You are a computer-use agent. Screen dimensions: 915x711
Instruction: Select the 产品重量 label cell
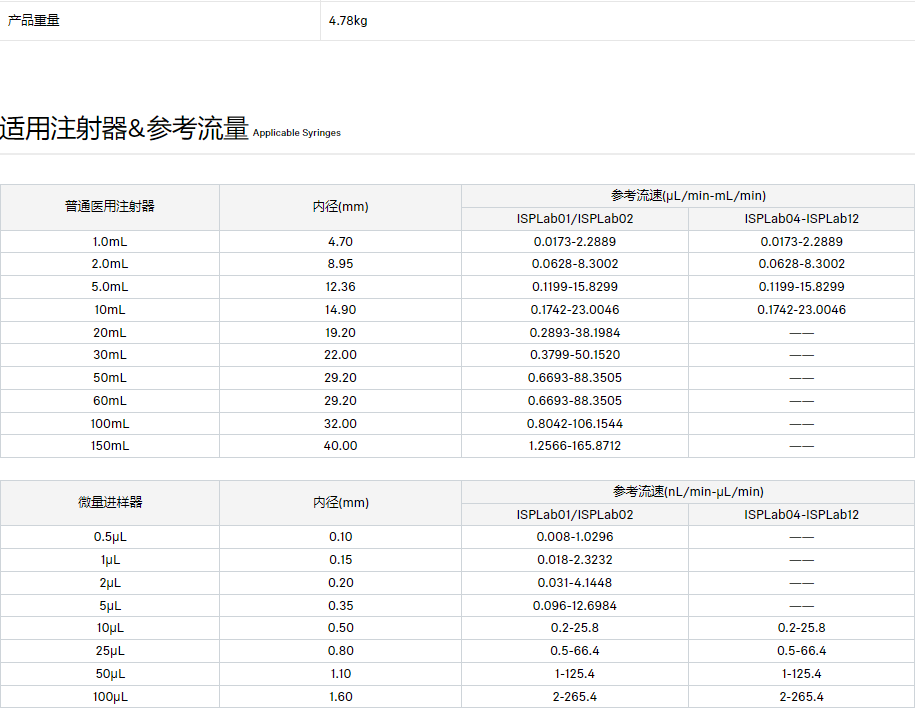point(34,20)
